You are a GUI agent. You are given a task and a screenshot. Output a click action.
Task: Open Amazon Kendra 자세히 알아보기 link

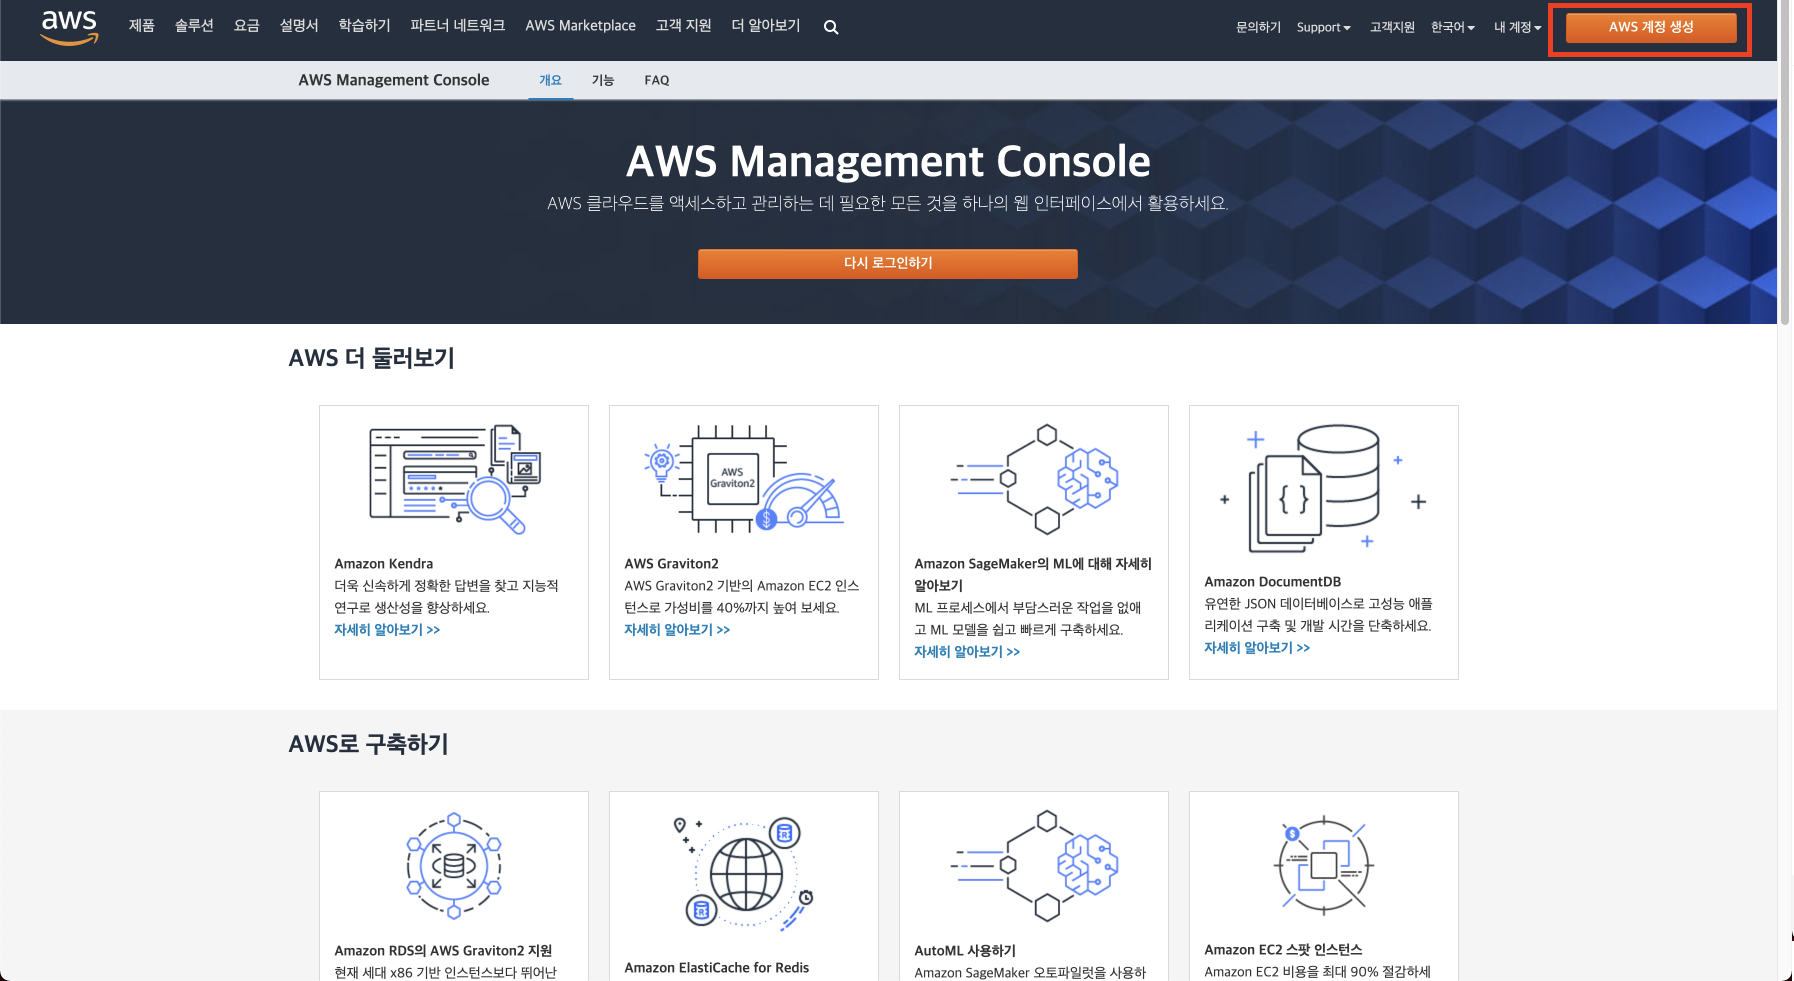[x=387, y=630]
